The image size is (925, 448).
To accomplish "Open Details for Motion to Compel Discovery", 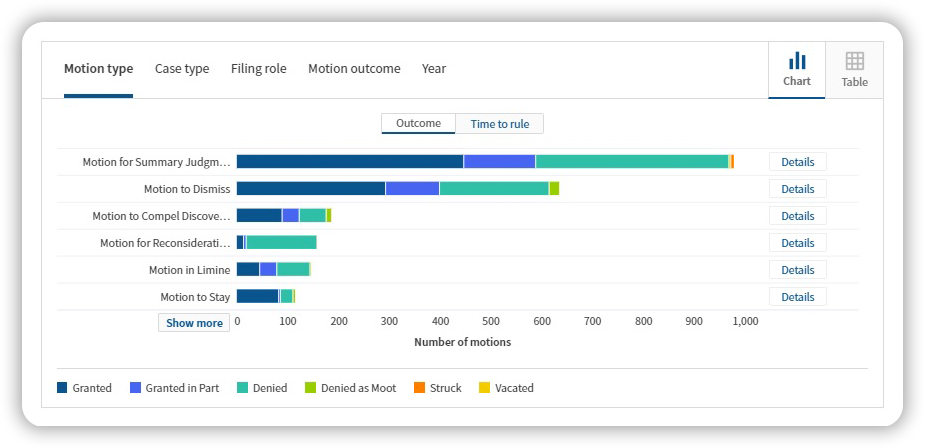I will point(797,216).
